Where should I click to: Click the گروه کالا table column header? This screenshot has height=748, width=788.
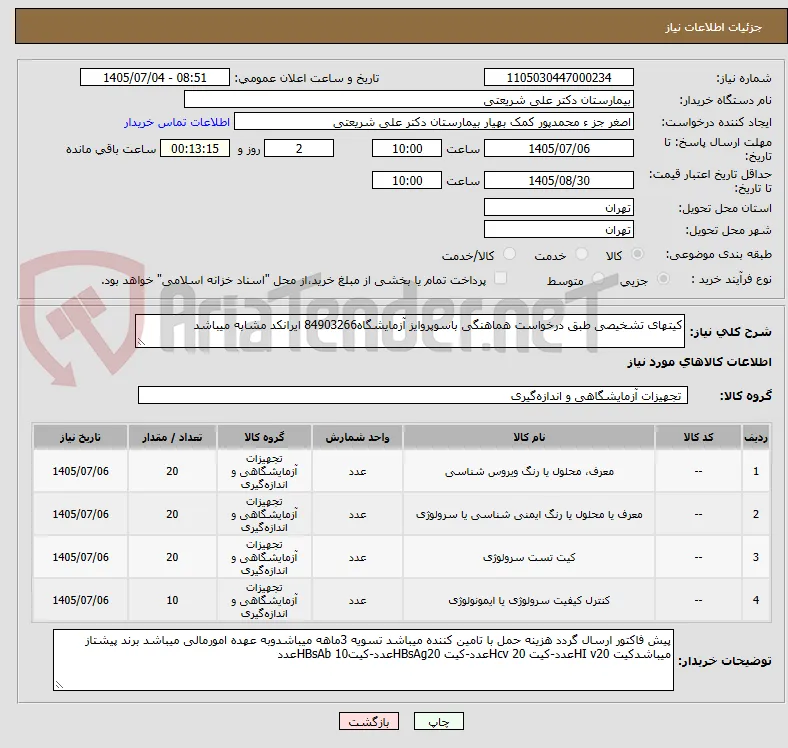tap(264, 437)
